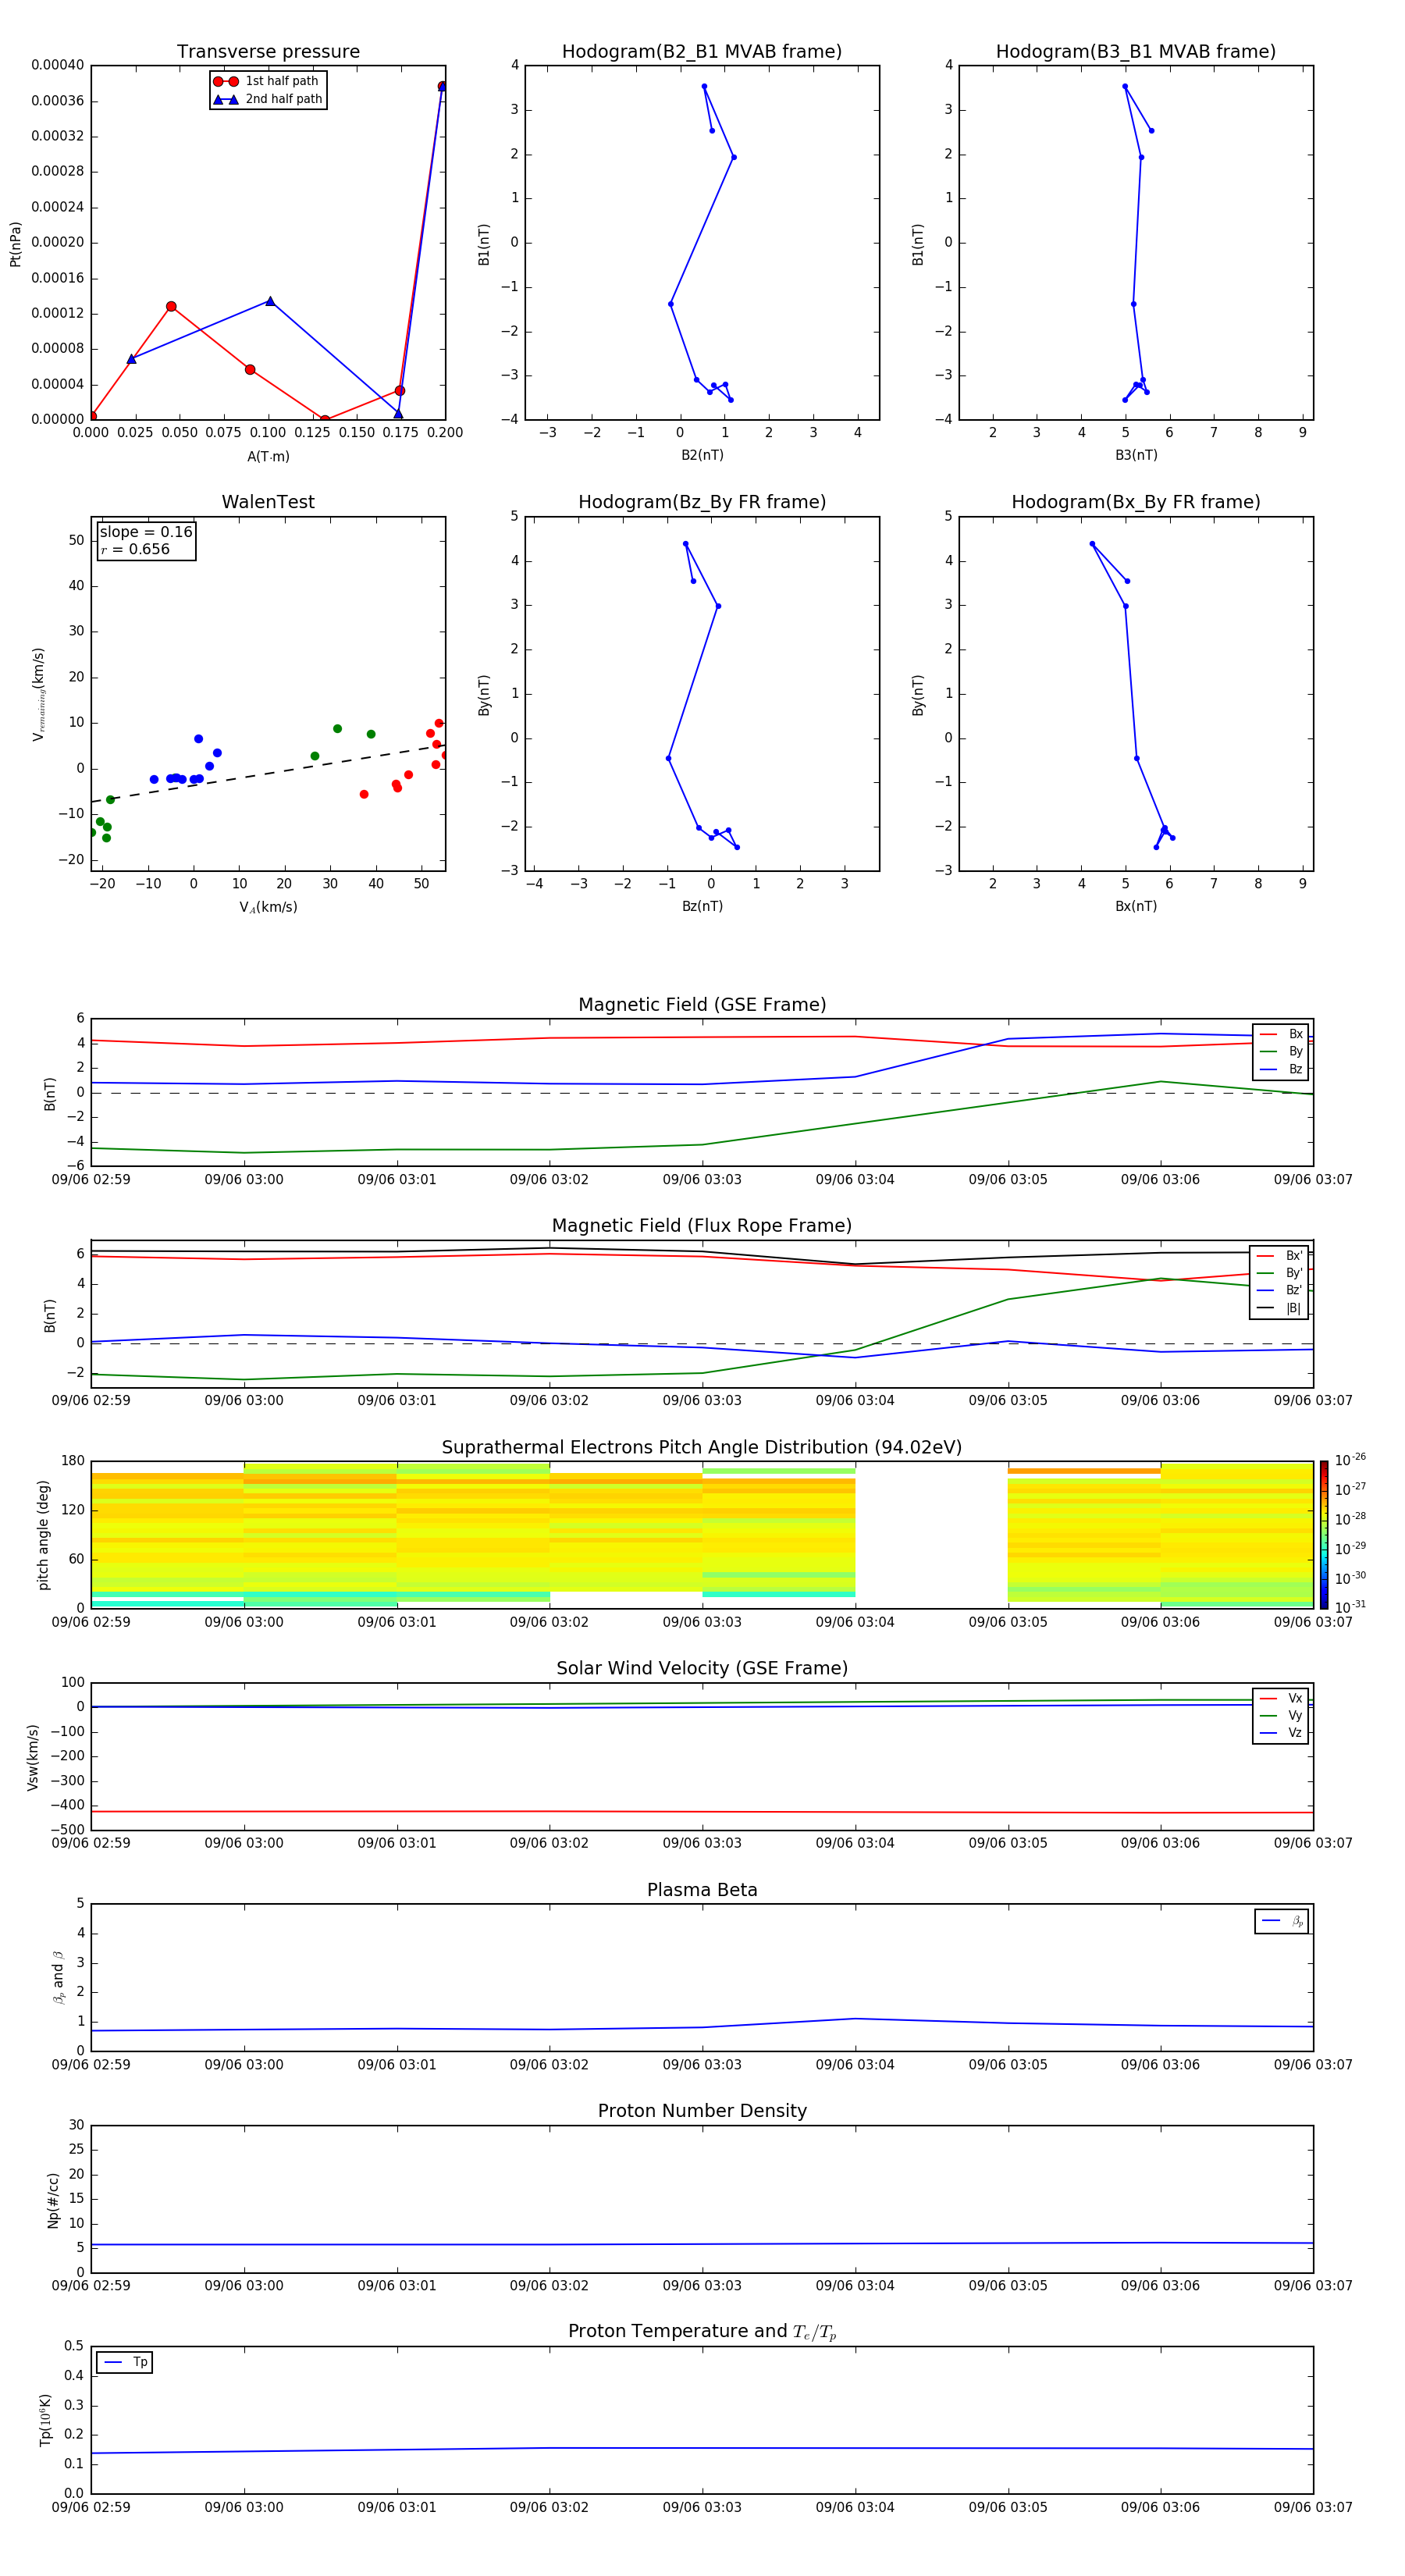Click the 'r = 0.656' annotation
This screenshot has height=2576, width=1405.
135,549
